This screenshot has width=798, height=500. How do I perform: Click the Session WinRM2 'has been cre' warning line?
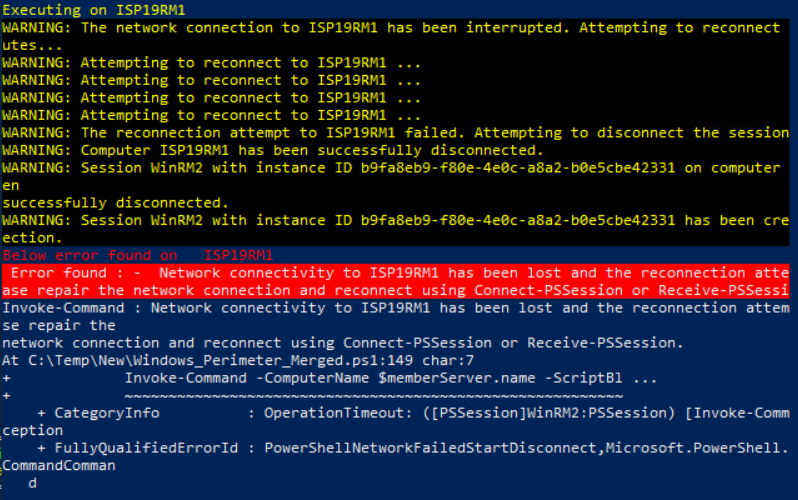[395, 220]
